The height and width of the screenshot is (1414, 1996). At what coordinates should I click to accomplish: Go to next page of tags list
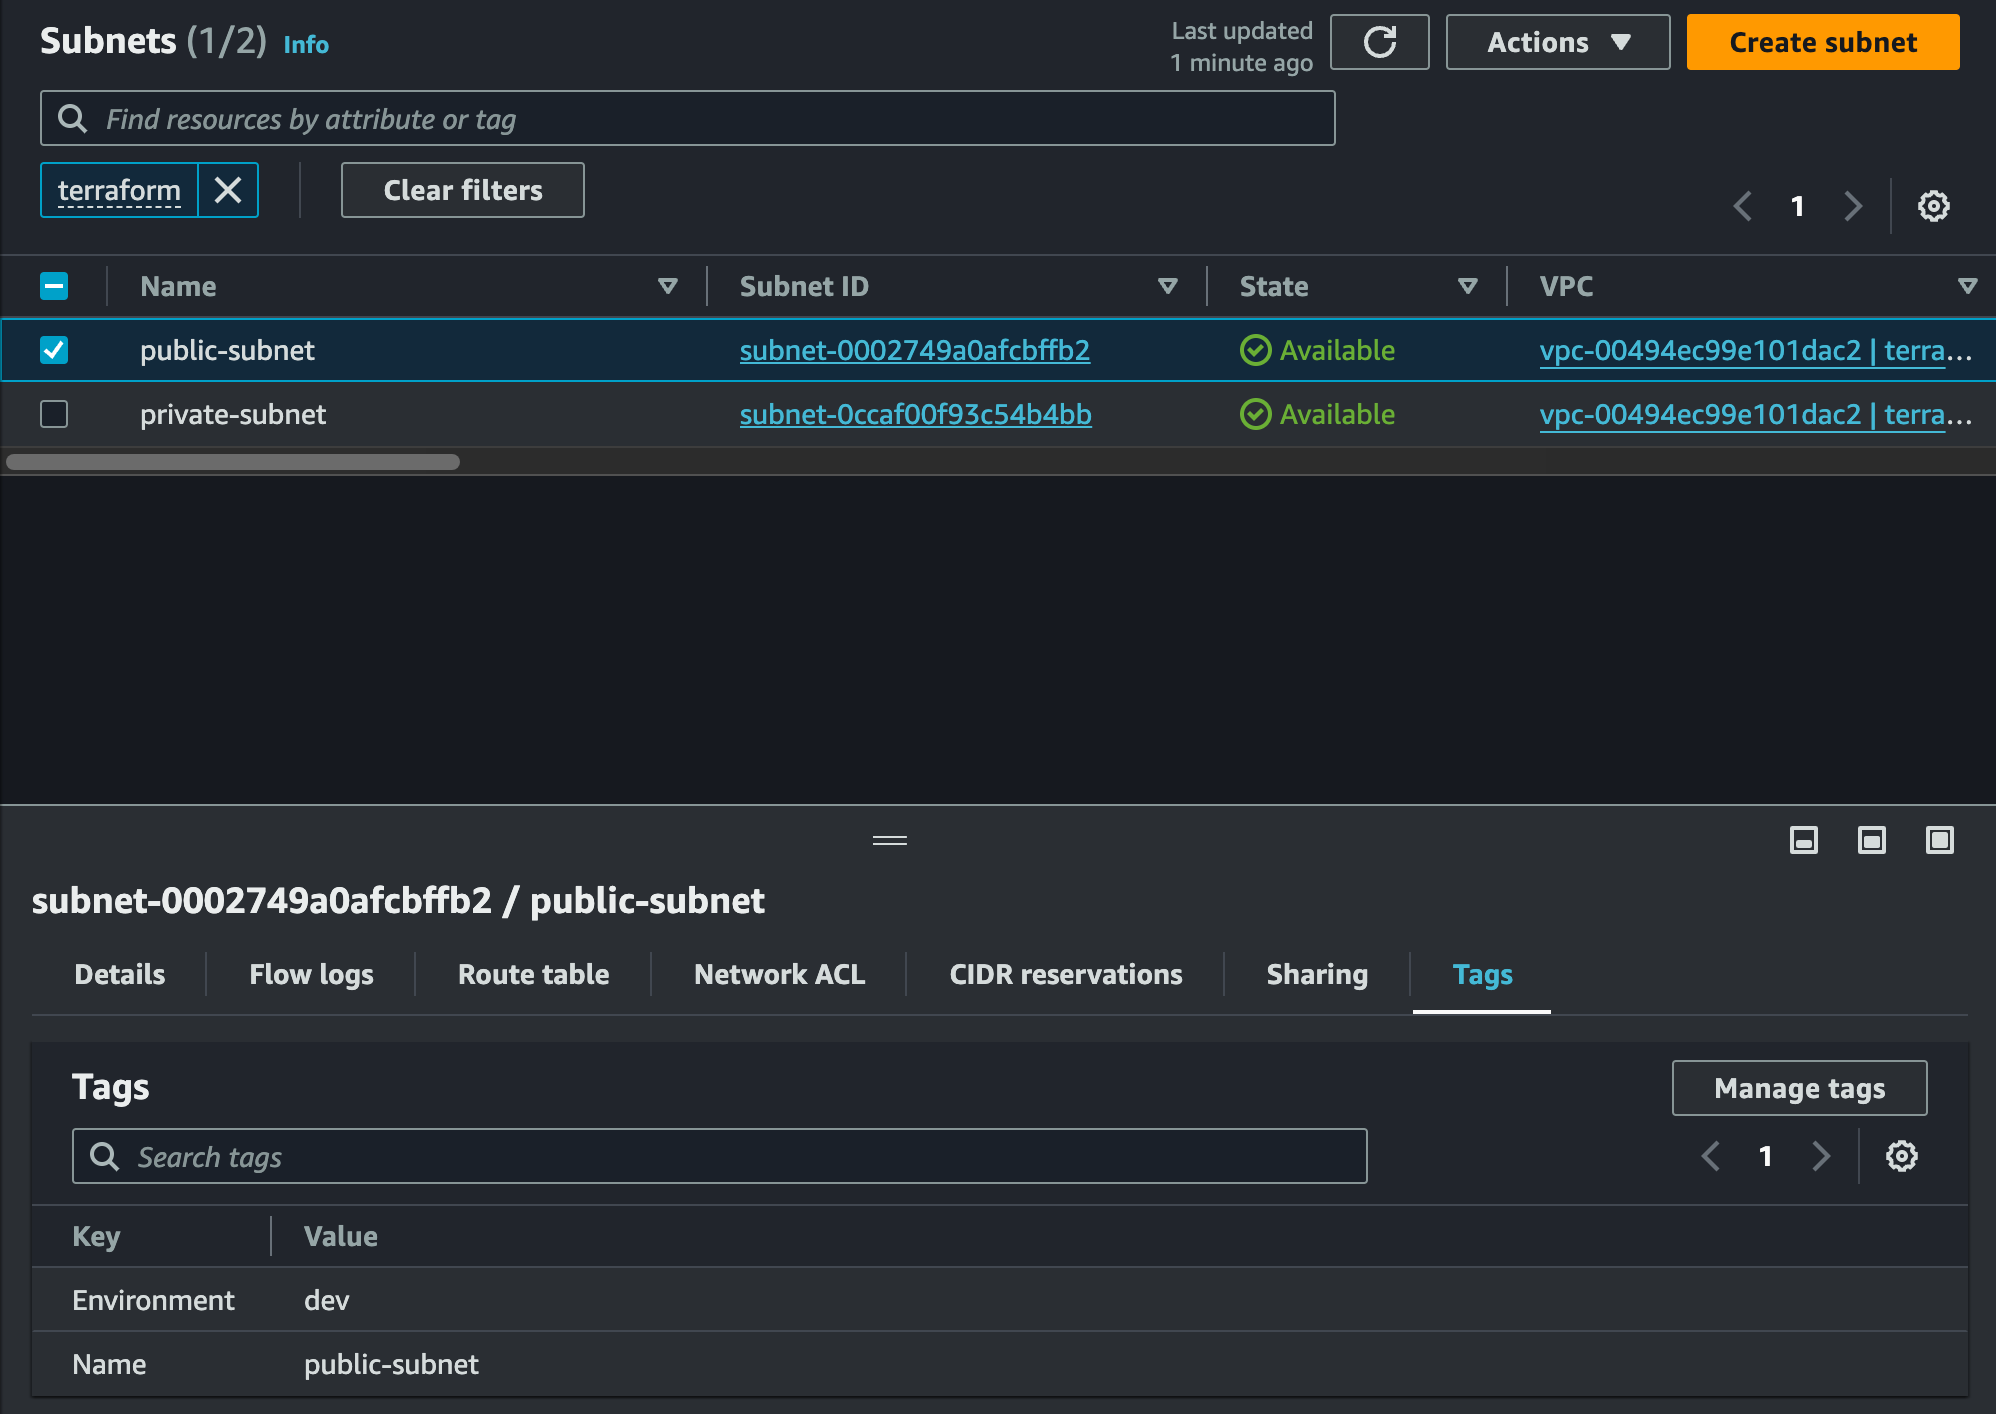tap(1821, 1156)
